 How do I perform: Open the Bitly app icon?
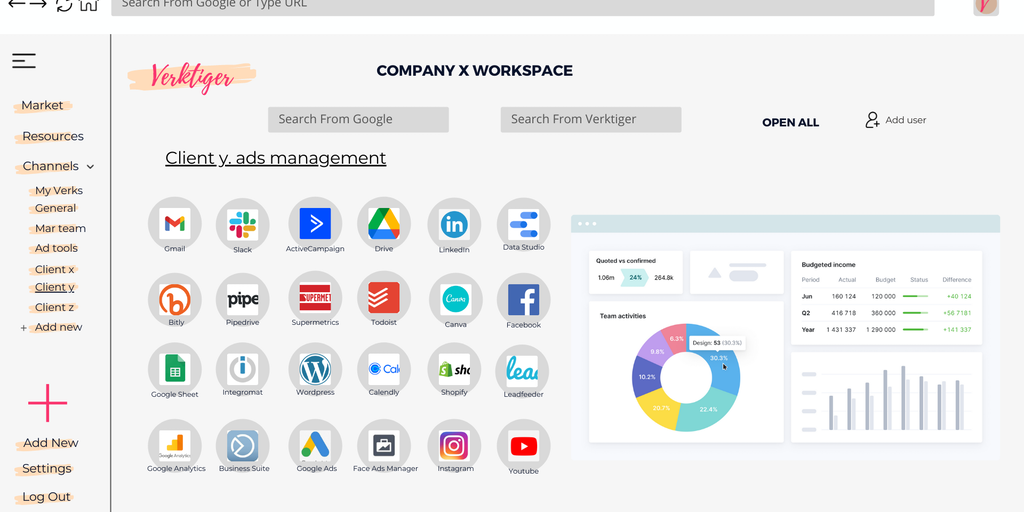tap(175, 300)
